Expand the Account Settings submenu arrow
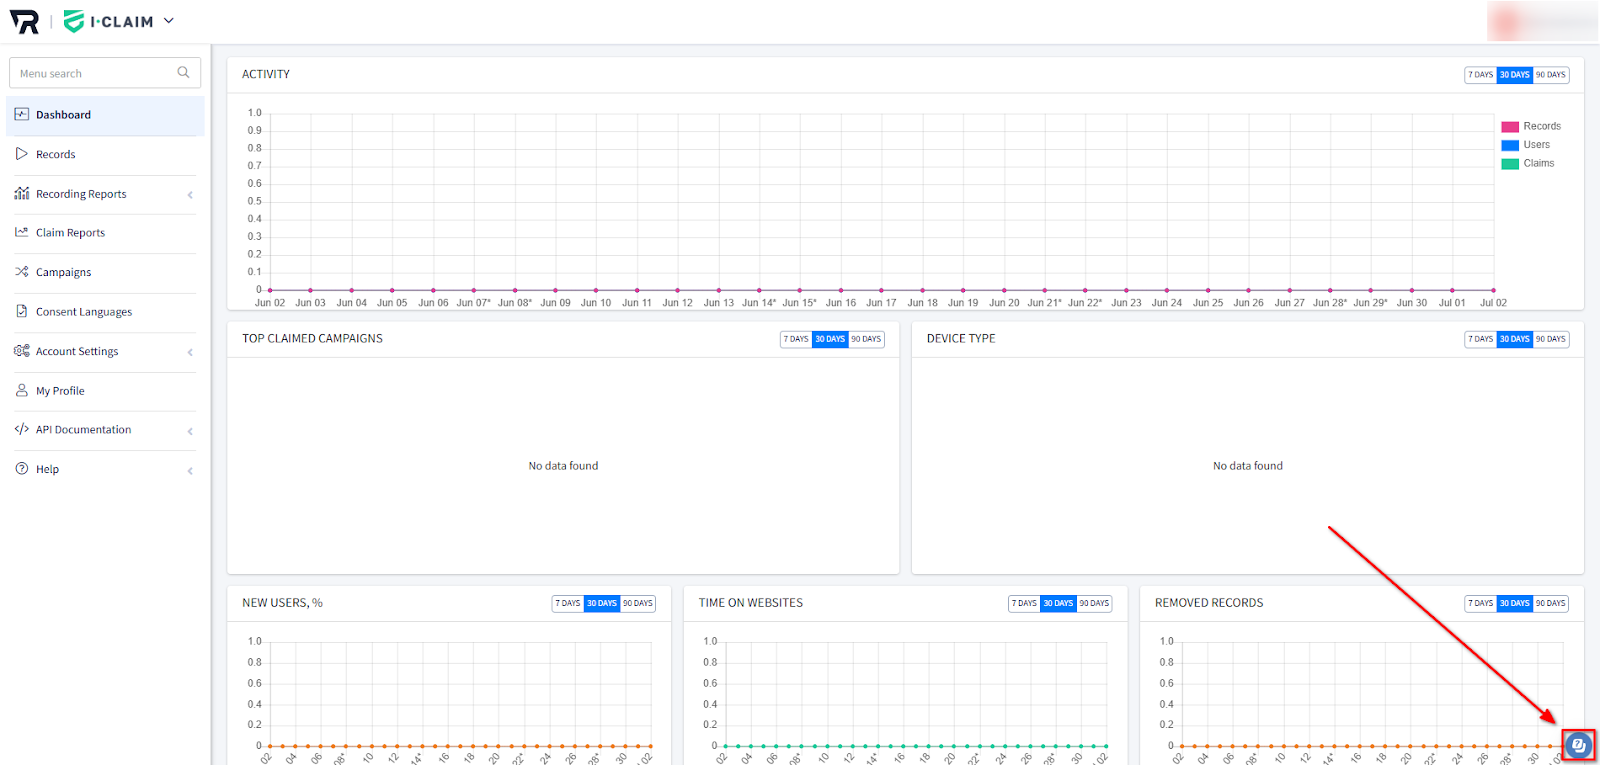The width and height of the screenshot is (1600, 765). (x=190, y=352)
